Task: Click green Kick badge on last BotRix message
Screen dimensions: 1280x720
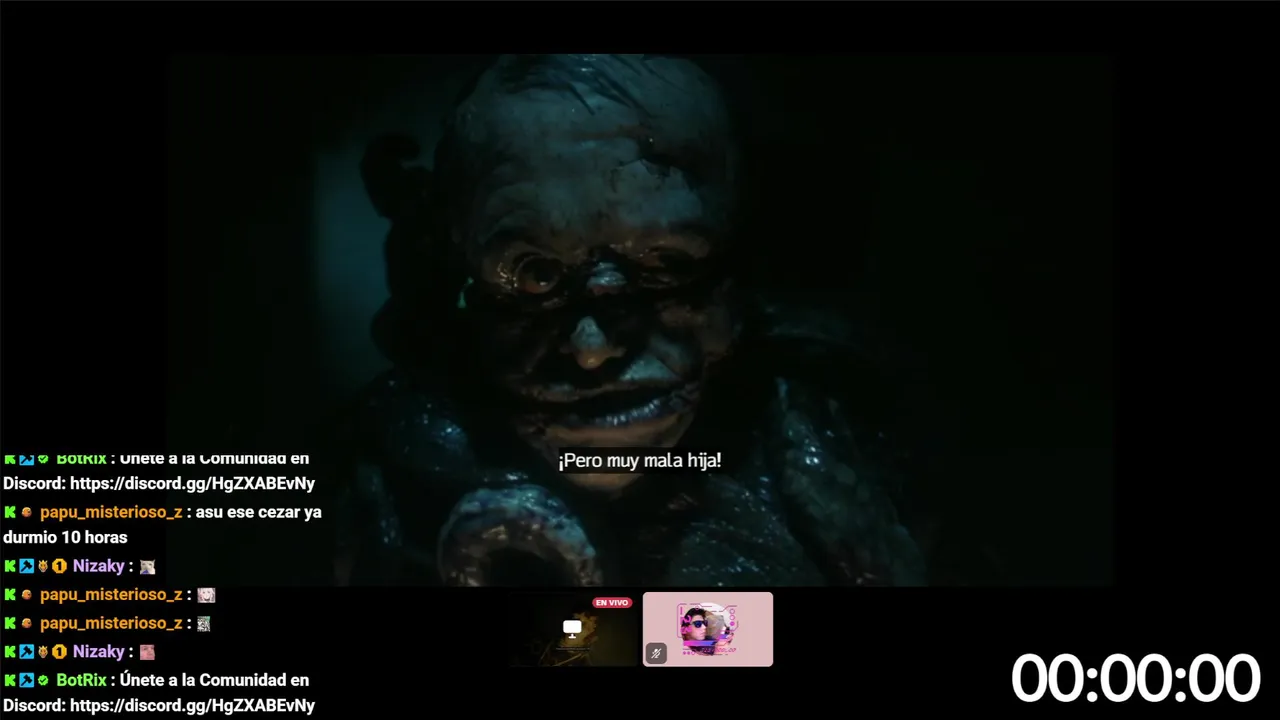Action: [10, 680]
